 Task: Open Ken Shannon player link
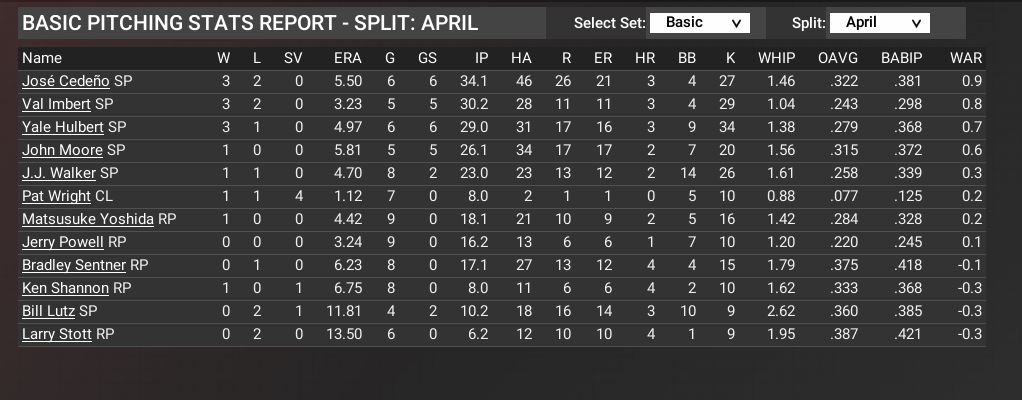click(65, 288)
